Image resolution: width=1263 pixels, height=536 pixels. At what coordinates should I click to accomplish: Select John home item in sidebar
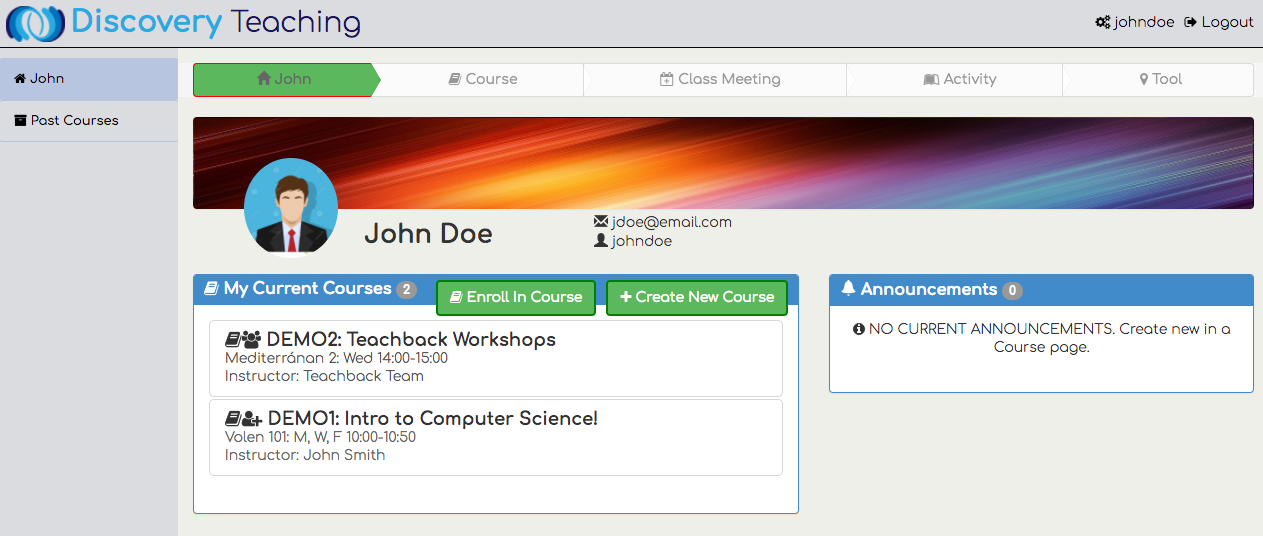(x=46, y=79)
